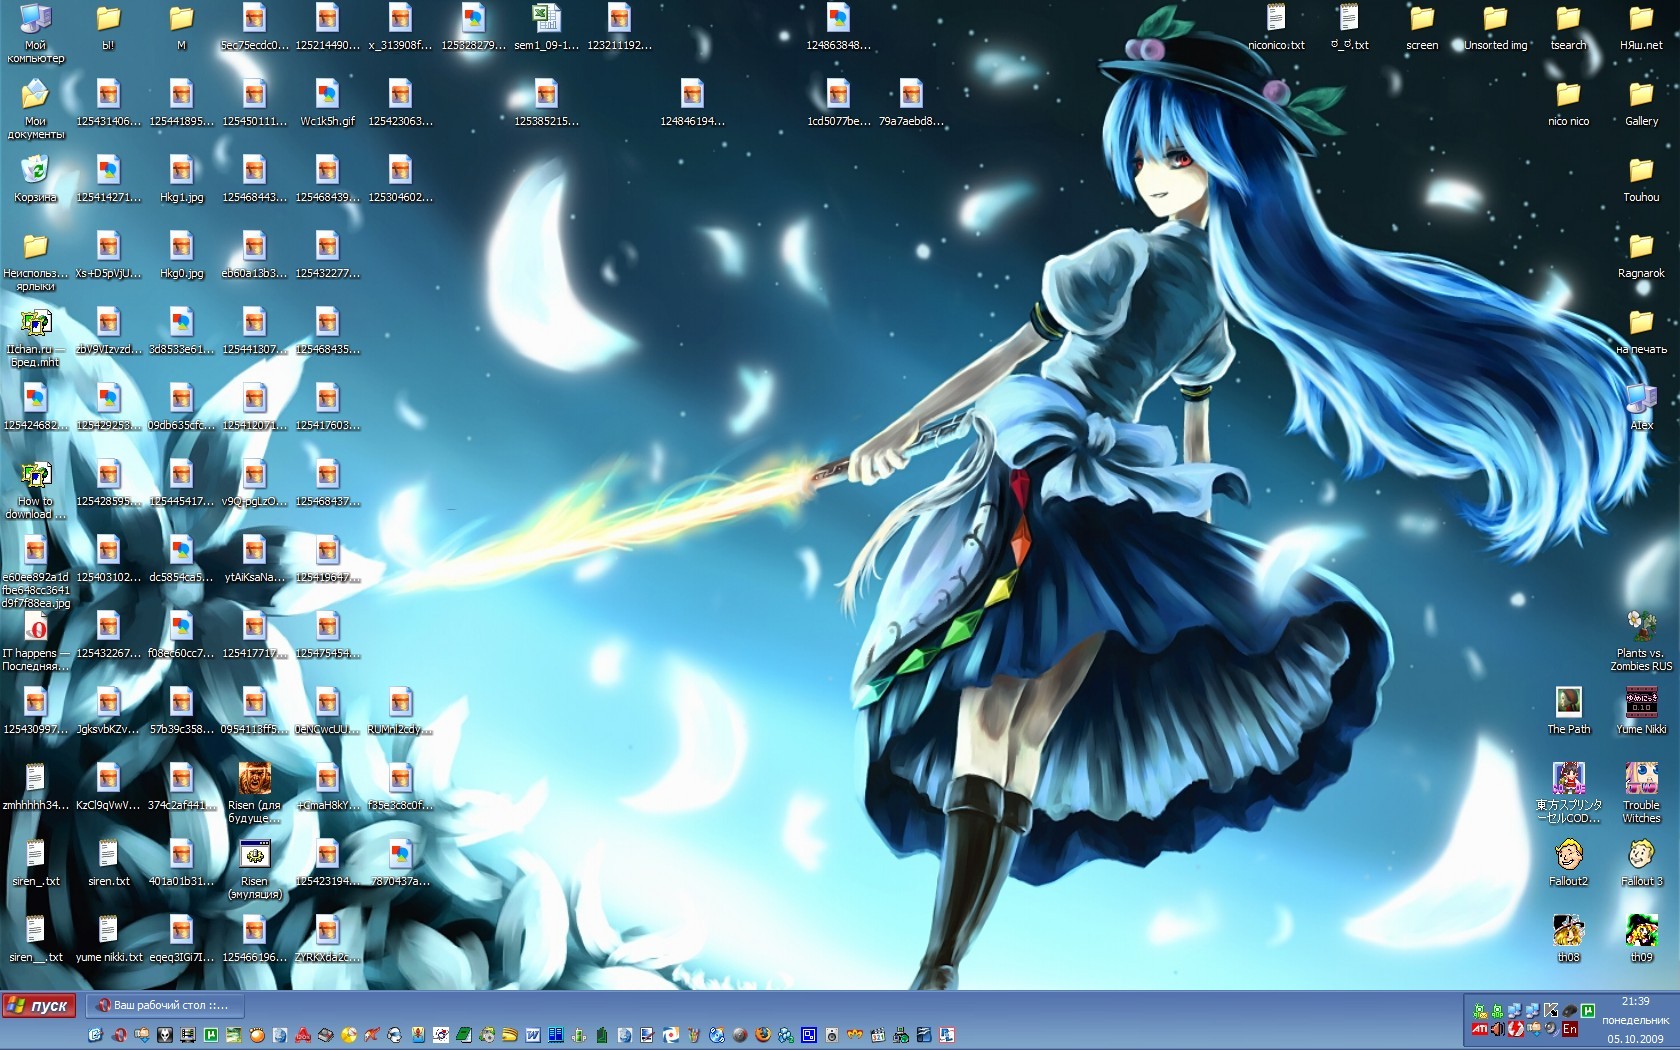This screenshot has height=1050, width=1680.
Task: Click the En language indicator
Action: coord(1570,1029)
